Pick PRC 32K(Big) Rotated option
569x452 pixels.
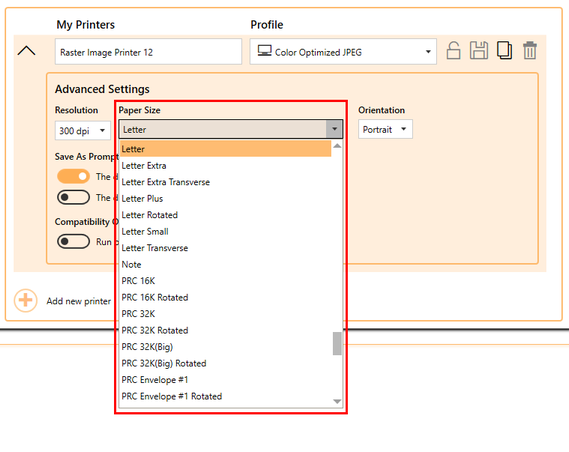(x=225, y=363)
